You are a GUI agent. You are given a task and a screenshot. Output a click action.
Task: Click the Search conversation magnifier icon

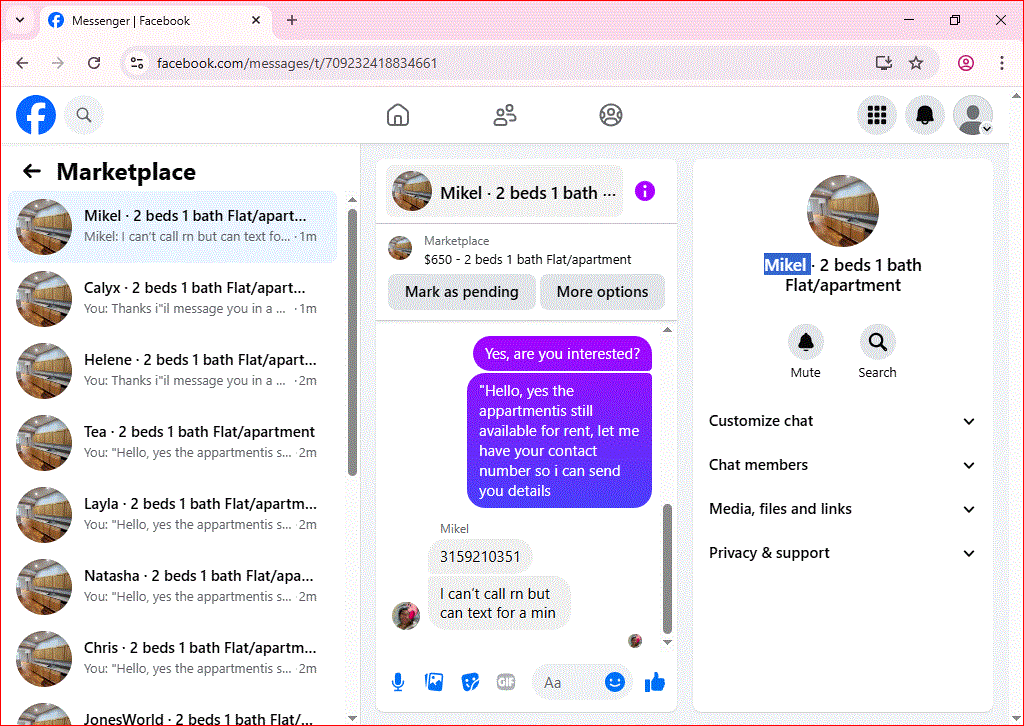pyautogui.click(x=877, y=341)
